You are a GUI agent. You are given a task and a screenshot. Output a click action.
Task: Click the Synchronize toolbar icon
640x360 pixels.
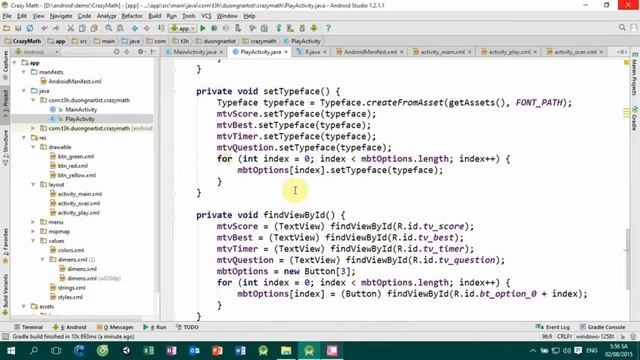point(30,28)
